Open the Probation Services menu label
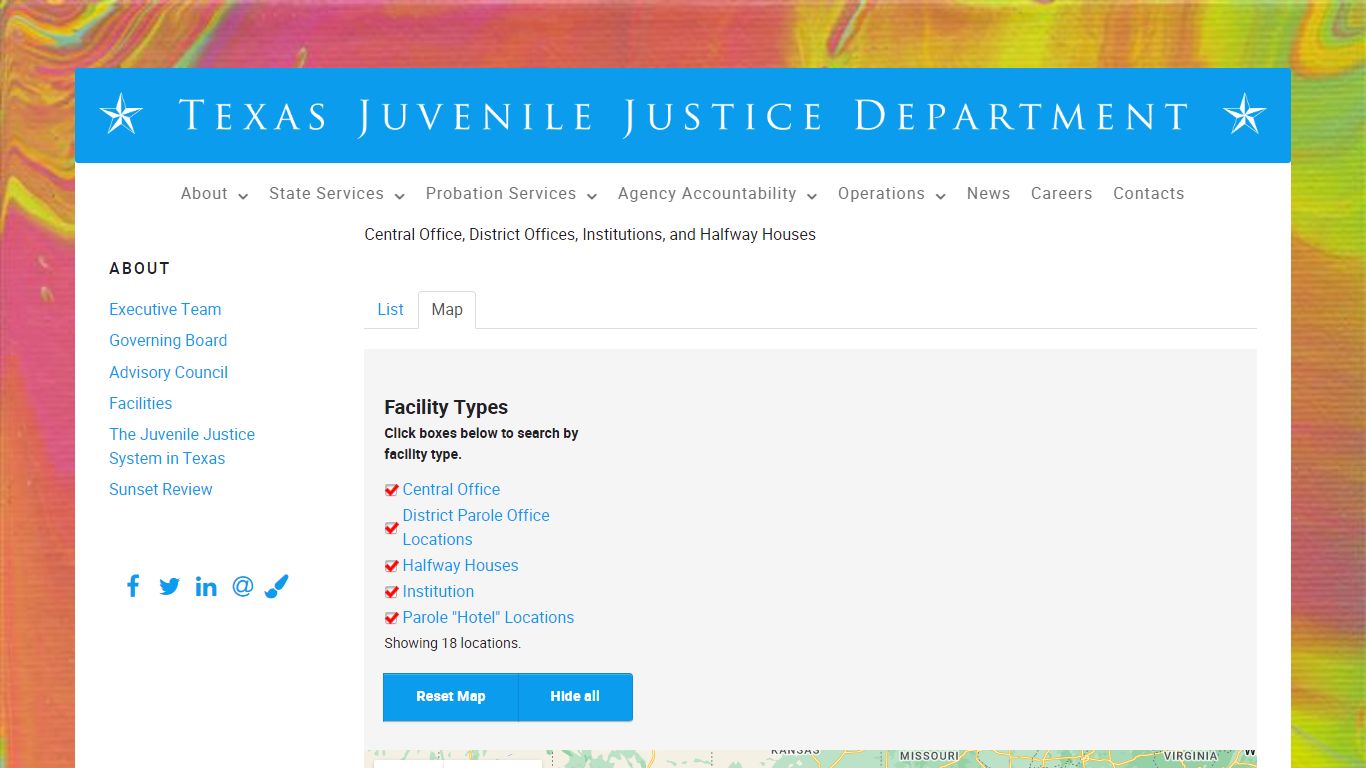 [501, 194]
